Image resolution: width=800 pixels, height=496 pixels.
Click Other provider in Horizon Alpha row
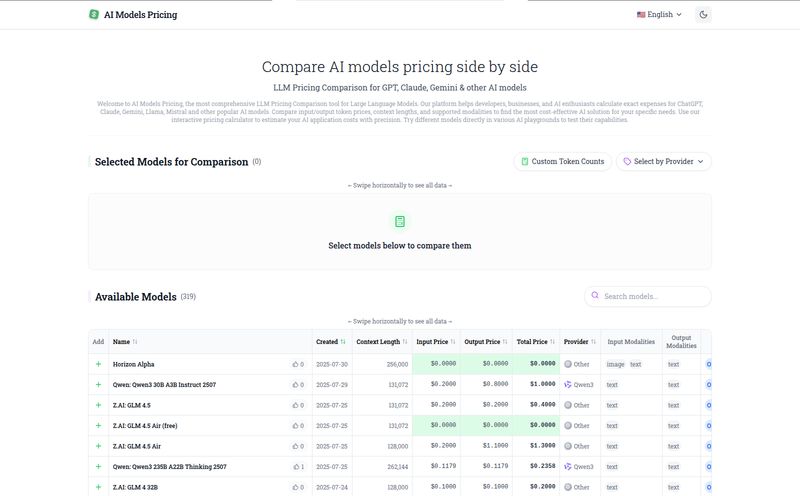pyautogui.click(x=577, y=364)
